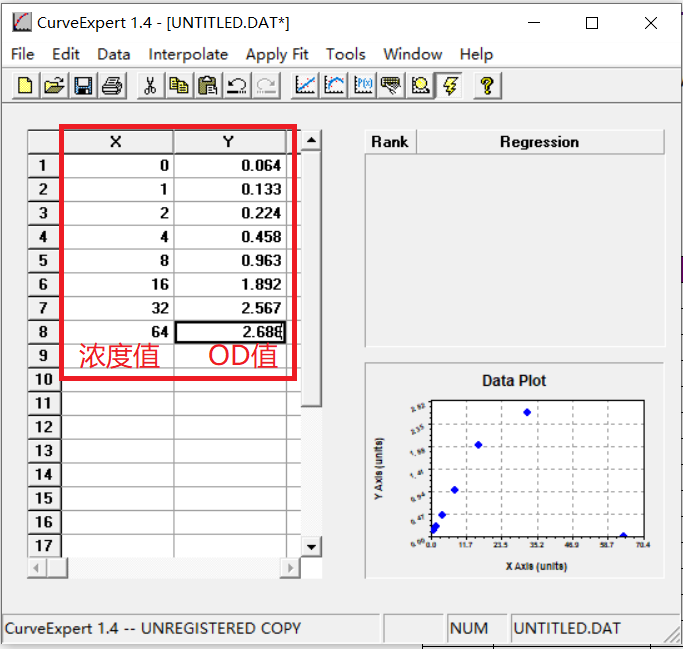The height and width of the screenshot is (649, 683).
Task: Run CurveFinder with the lightning bolt icon
Action: click(450, 86)
